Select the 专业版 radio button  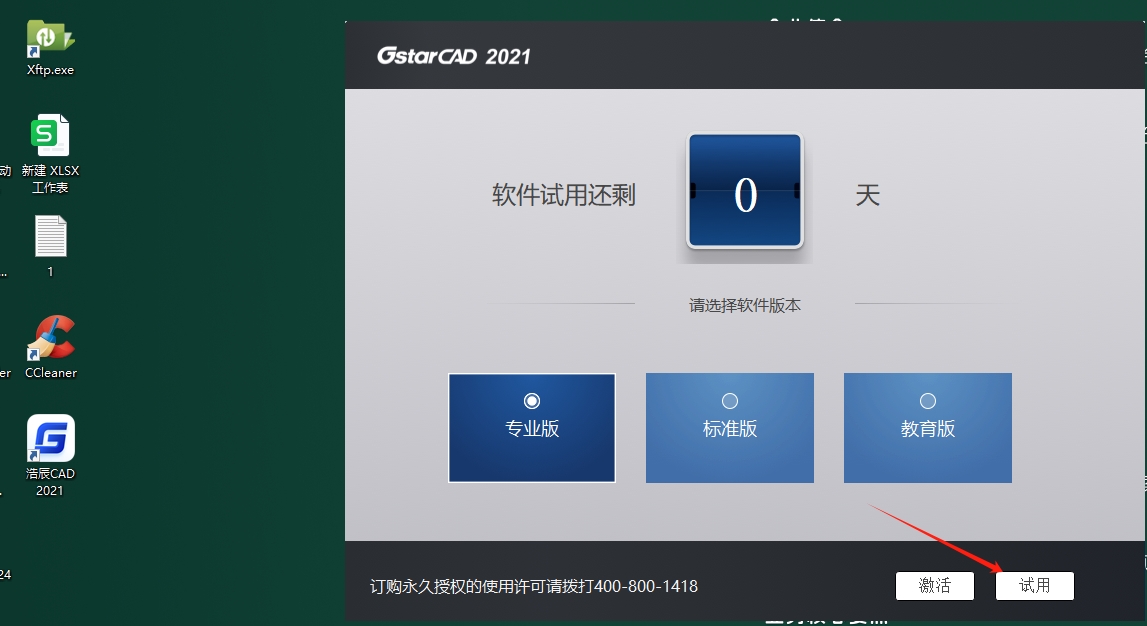[x=532, y=401]
